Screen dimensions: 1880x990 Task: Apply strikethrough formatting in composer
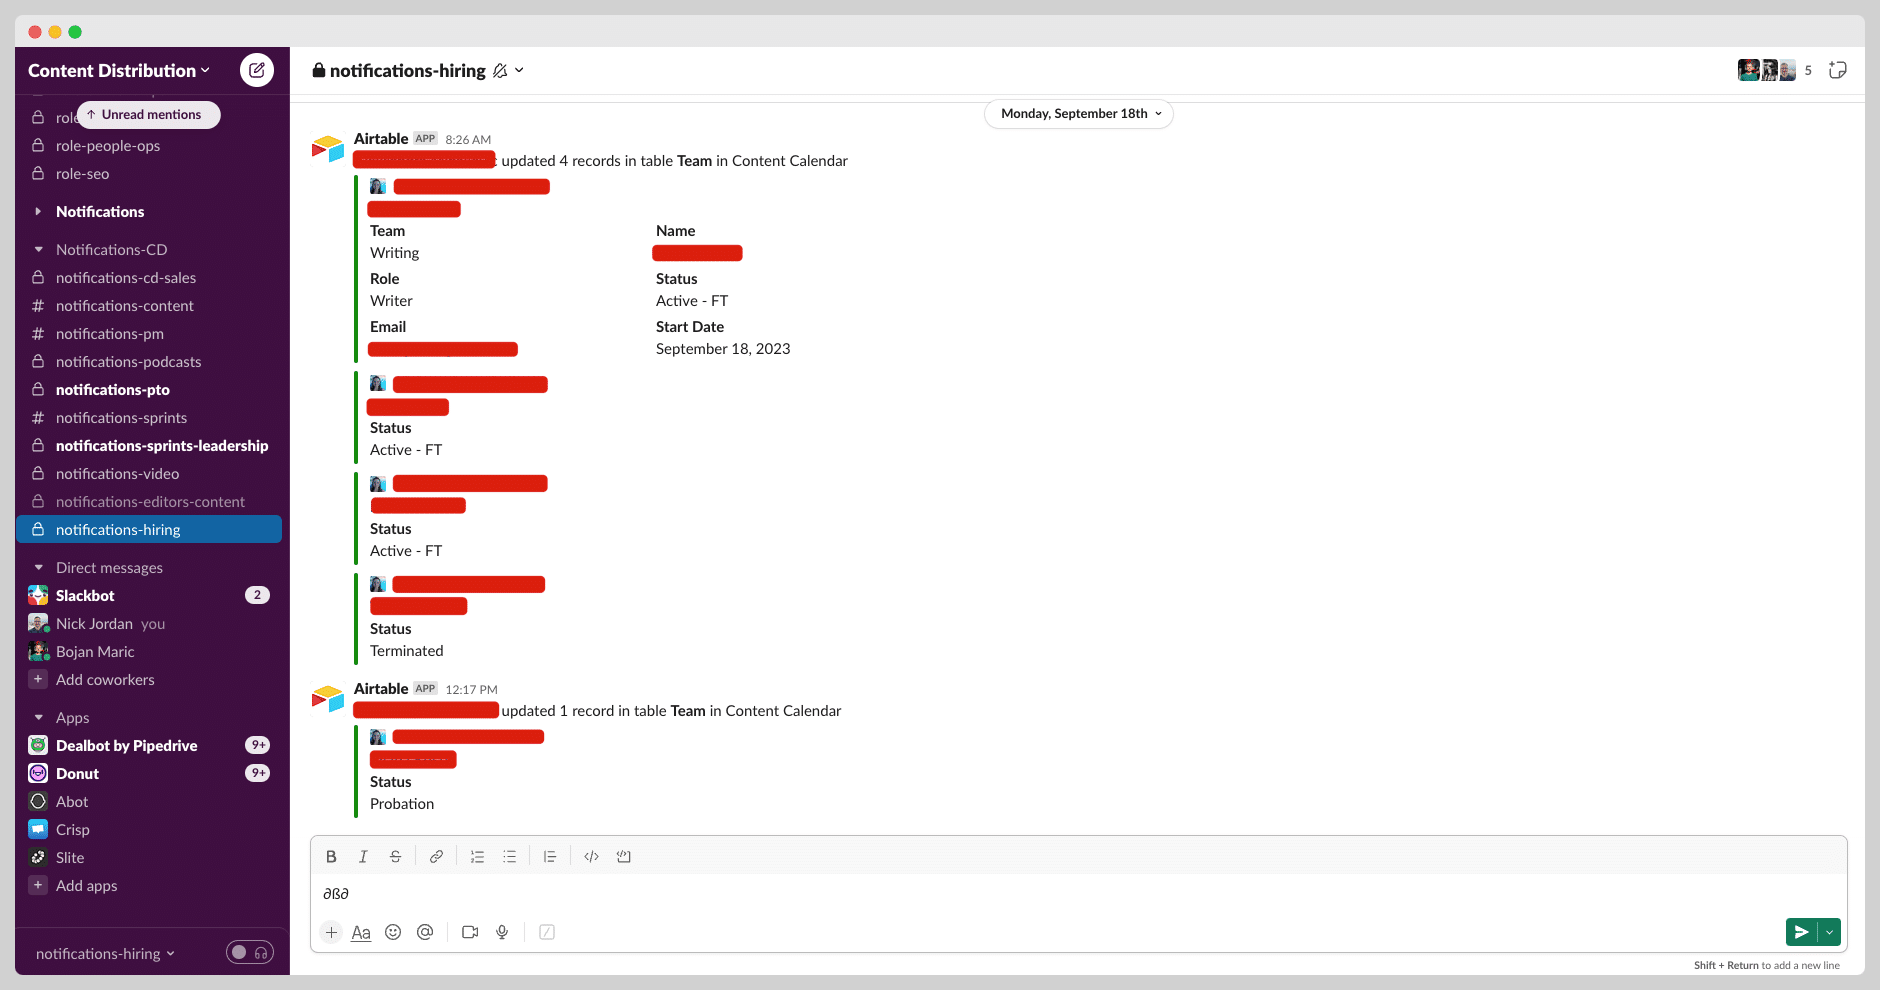[x=395, y=857]
